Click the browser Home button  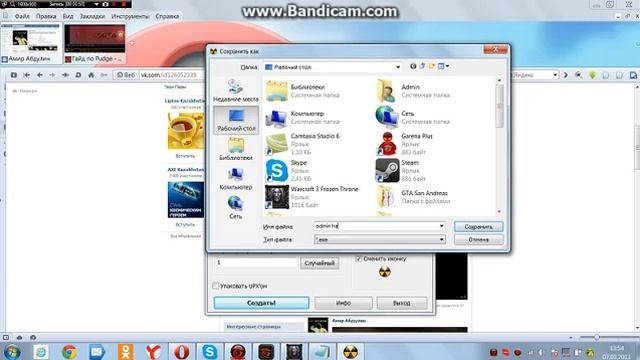(91, 75)
